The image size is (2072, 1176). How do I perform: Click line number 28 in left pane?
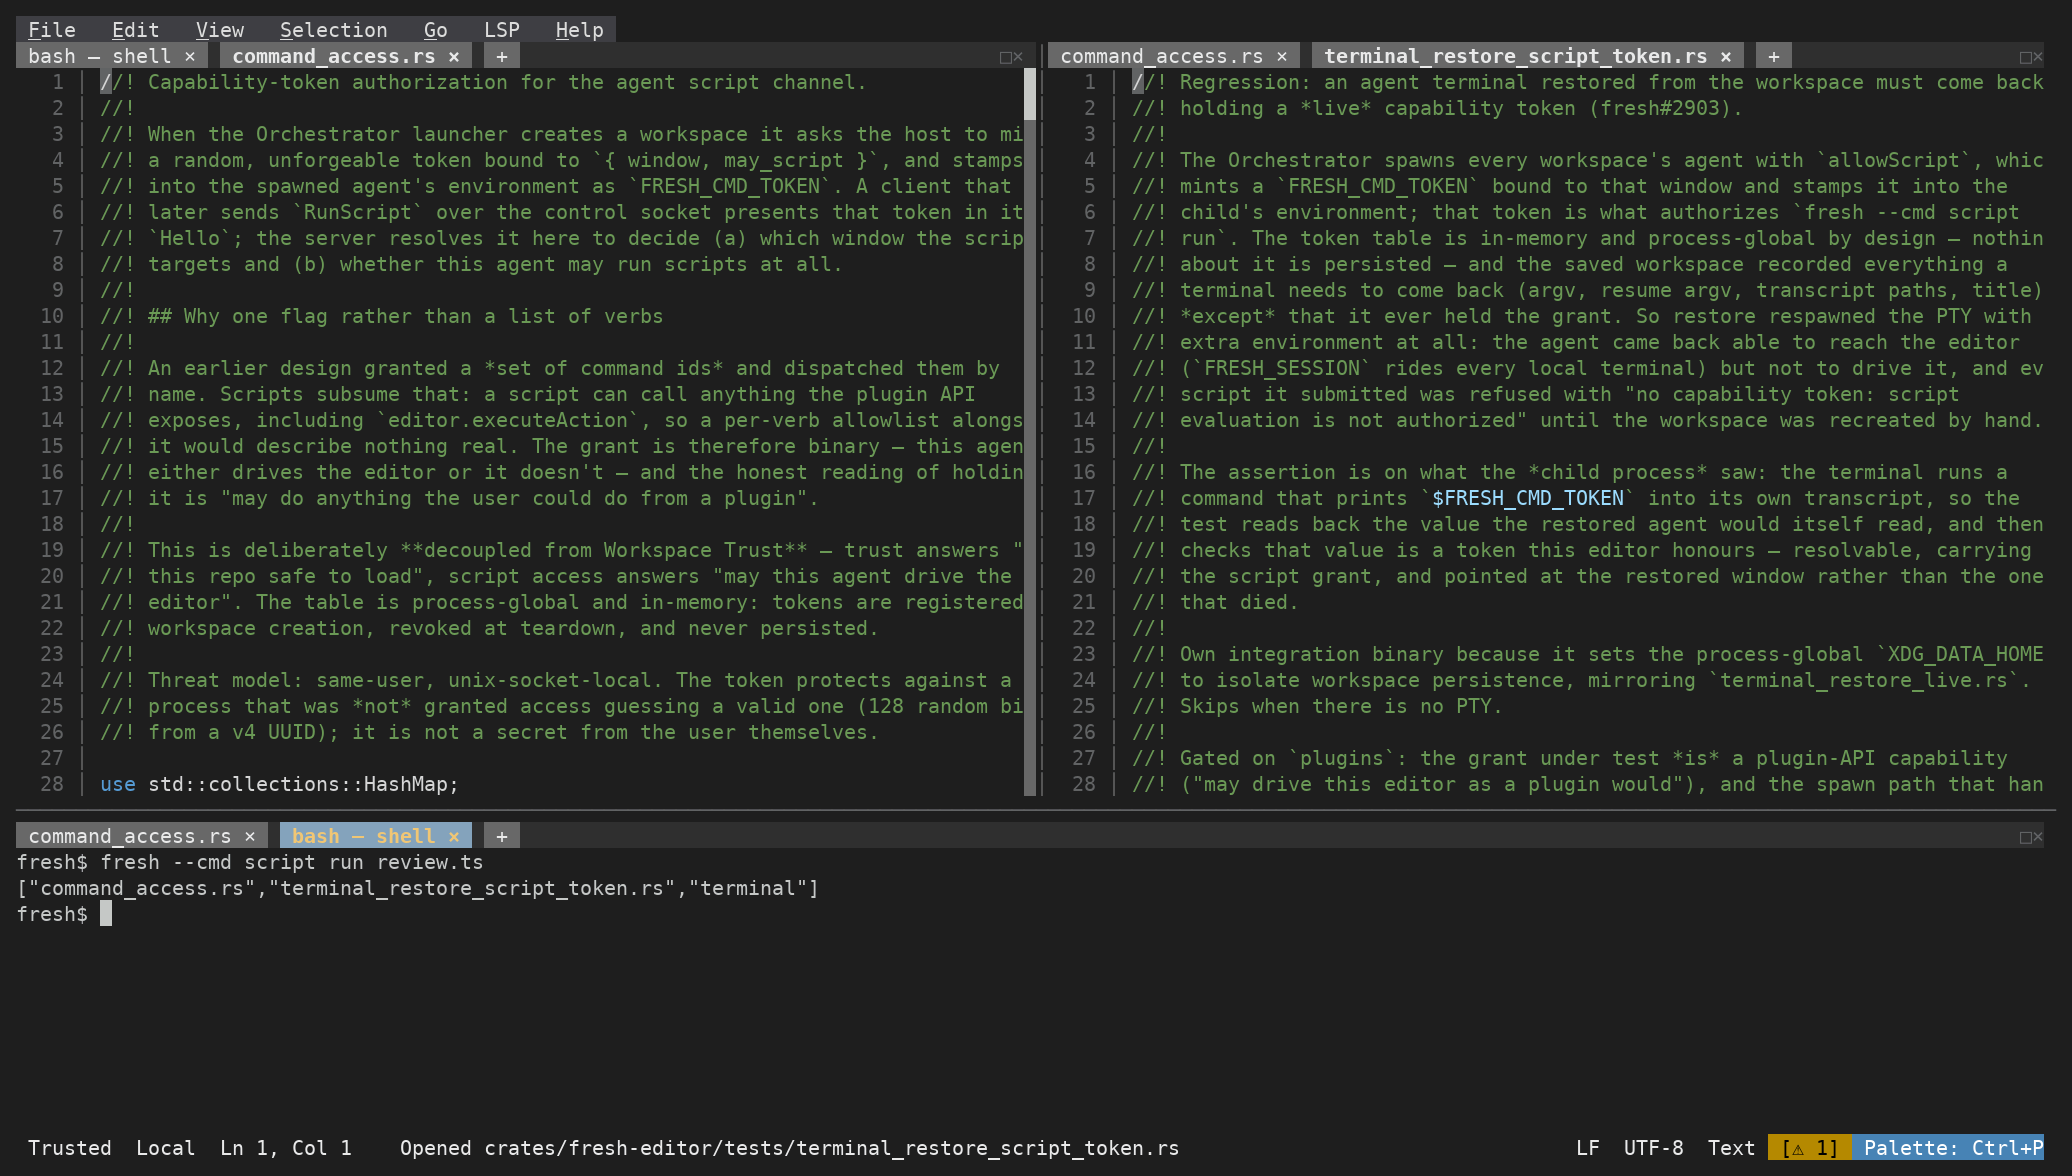(52, 784)
